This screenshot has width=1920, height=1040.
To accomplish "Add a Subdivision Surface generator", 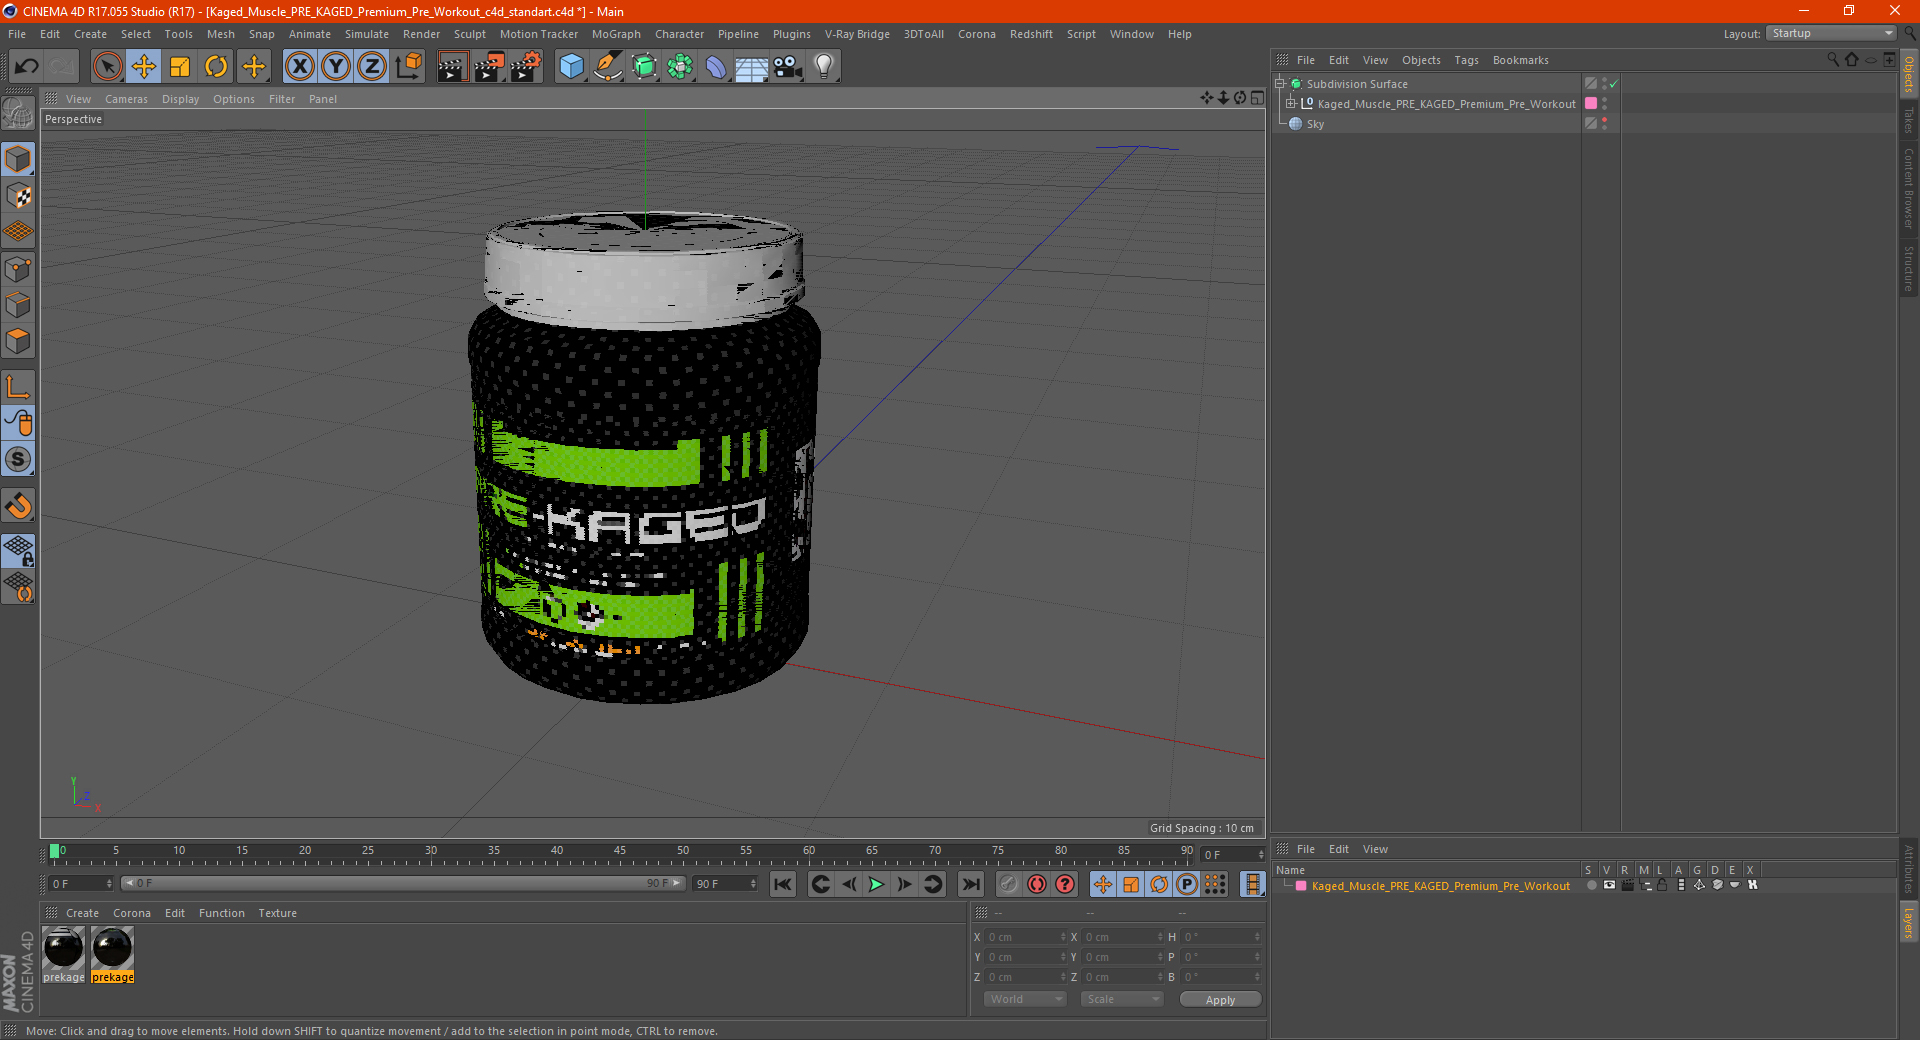I will [644, 67].
